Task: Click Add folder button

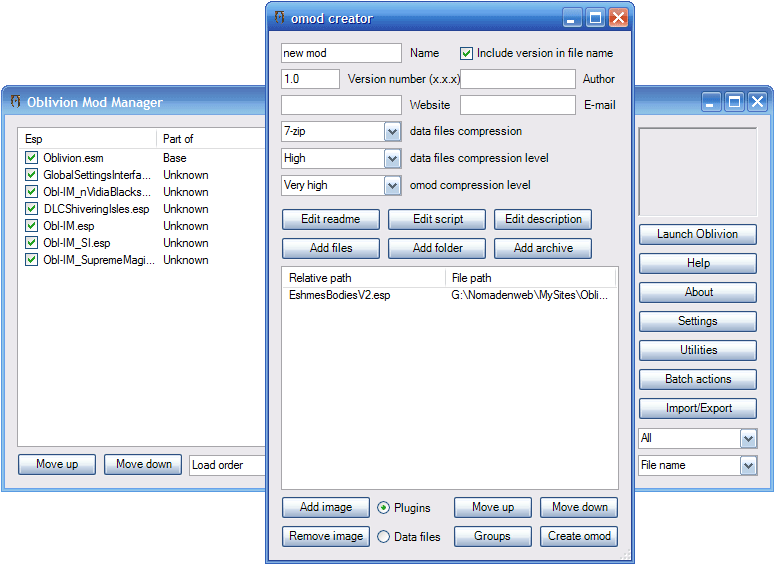Action: tap(437, 248)
